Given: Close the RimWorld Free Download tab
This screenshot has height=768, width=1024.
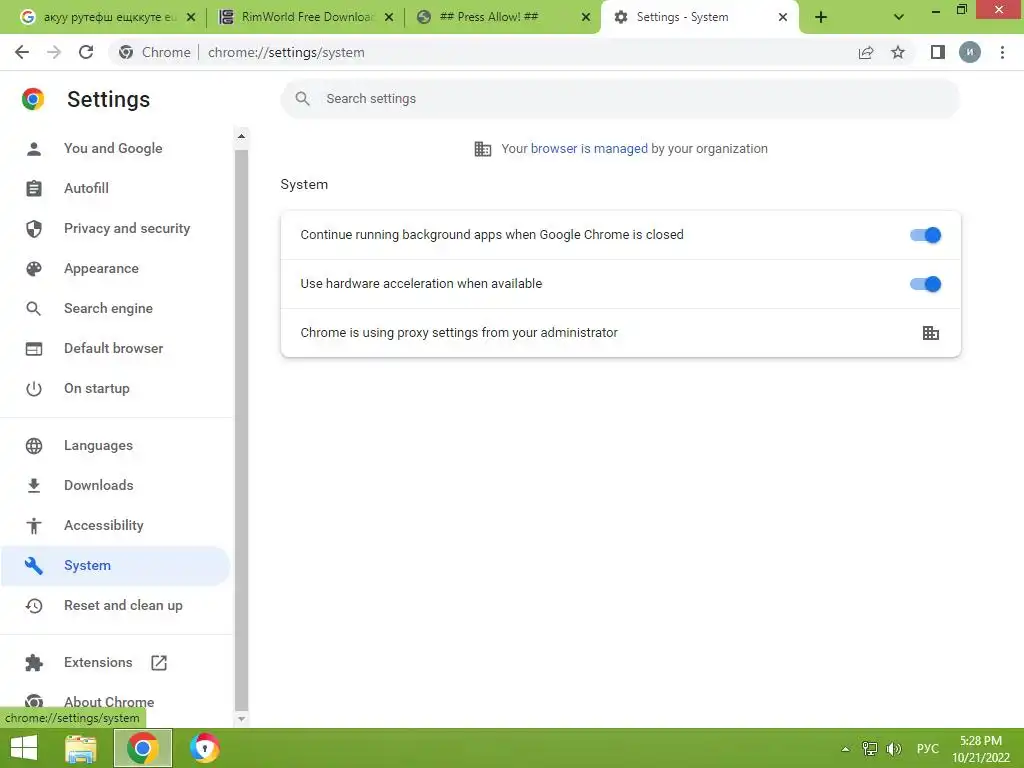Looking at the screenshot, I should tap(389, 17).
